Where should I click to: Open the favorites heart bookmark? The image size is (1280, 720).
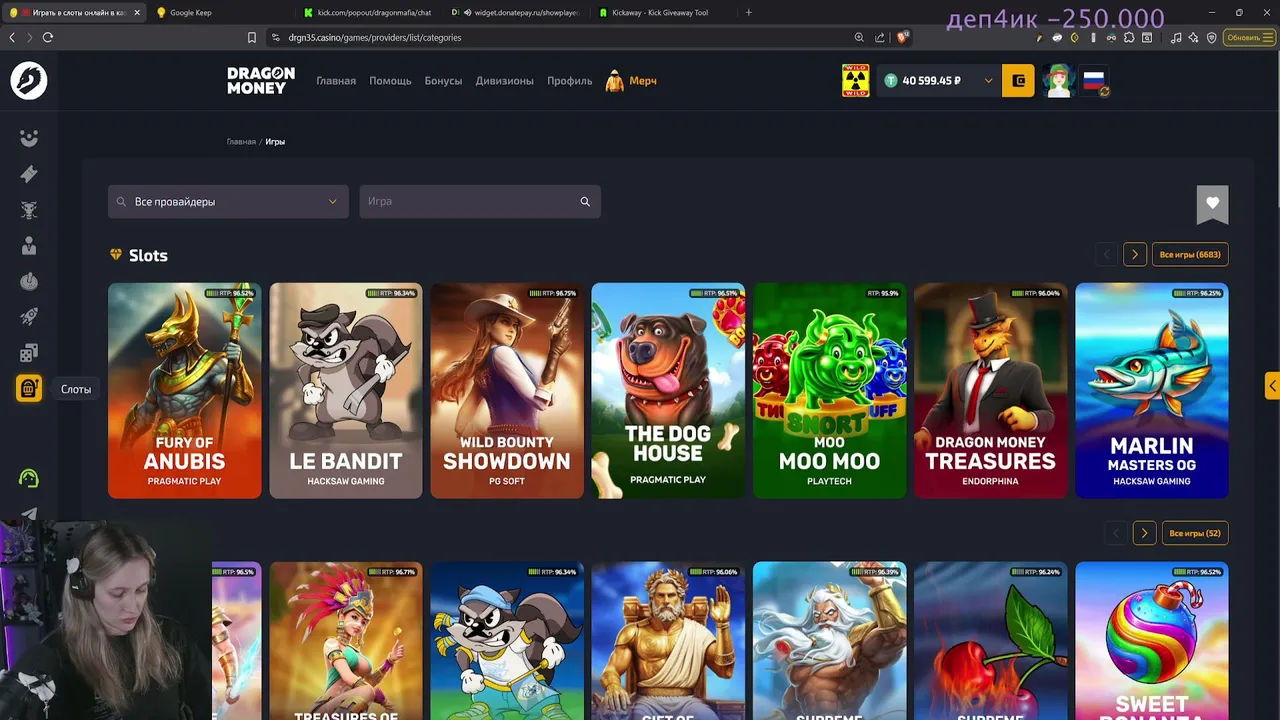click(1212, 203)
